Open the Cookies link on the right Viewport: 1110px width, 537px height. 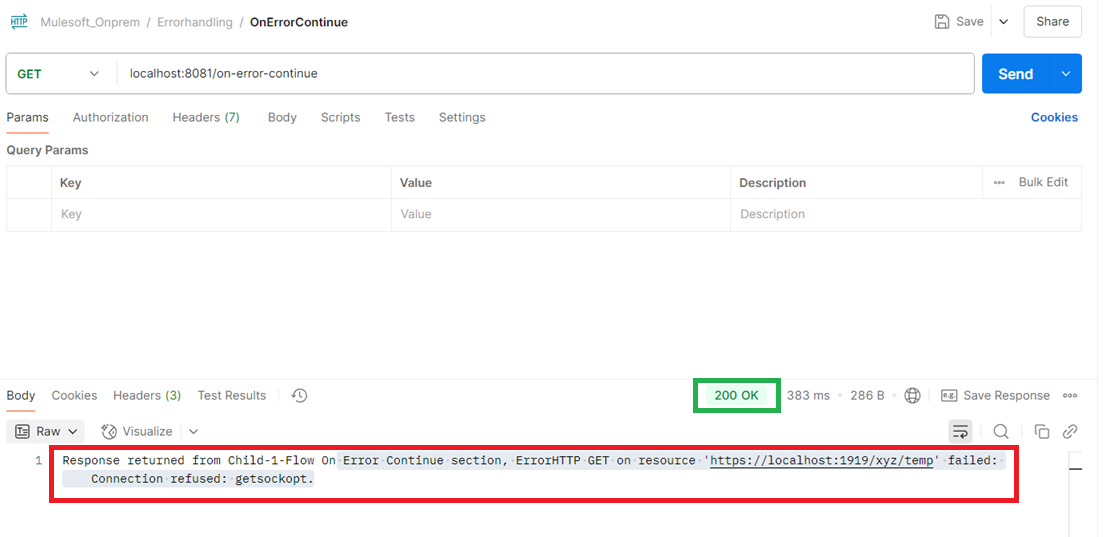[x=1054, y=117]
